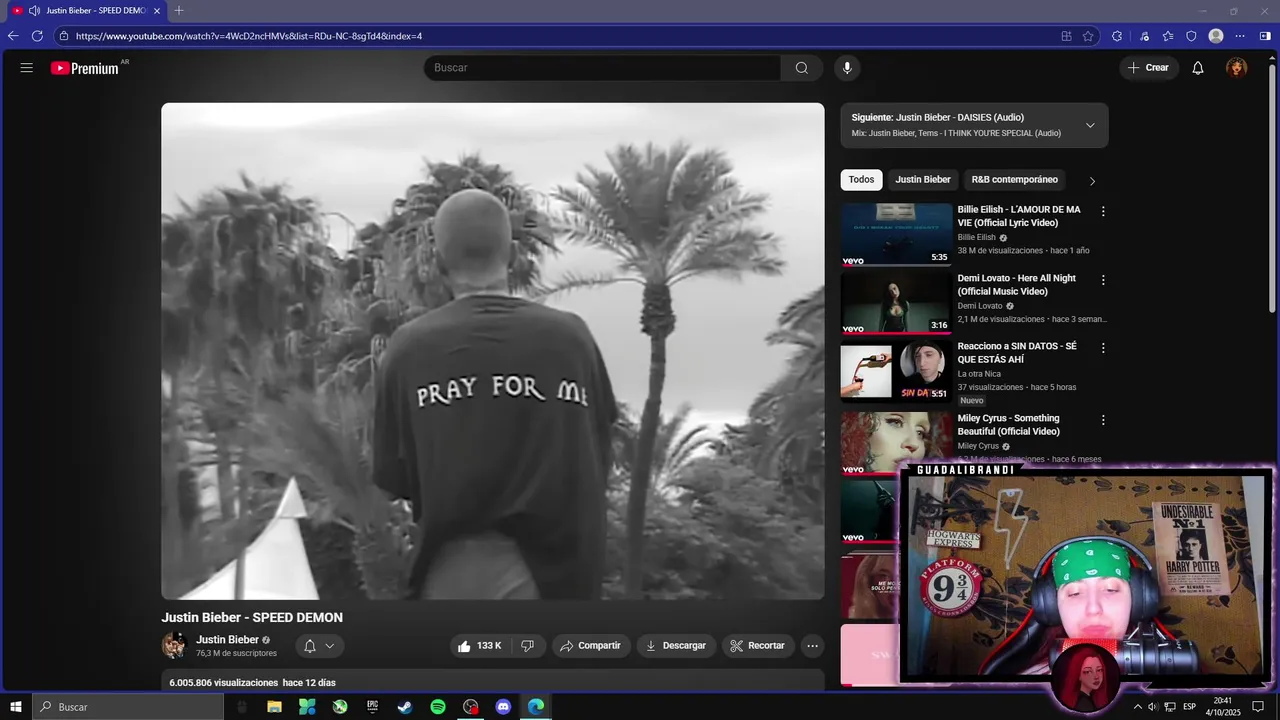Open Epic Games launcher from taskbar
1280x720 pixels.
tap(372, 707)
